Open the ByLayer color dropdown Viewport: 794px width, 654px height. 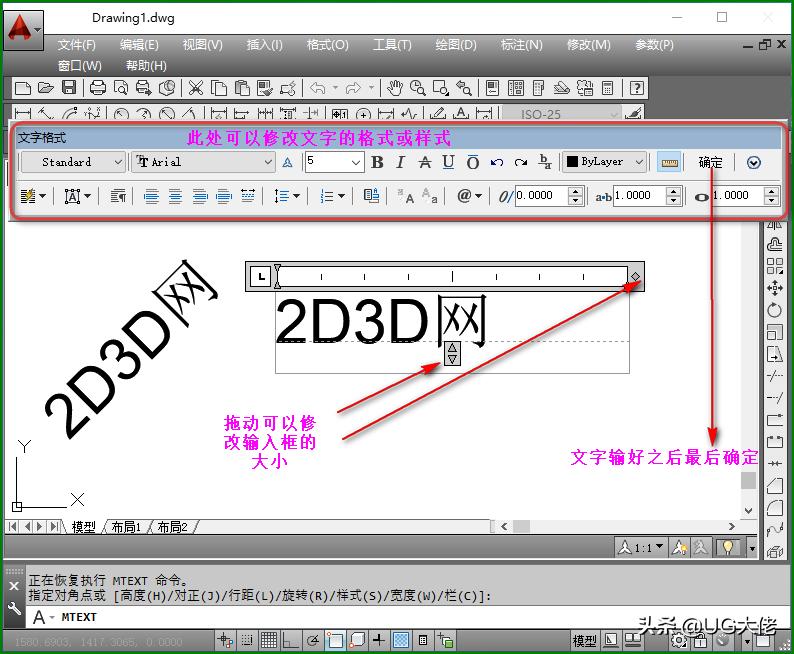click(x=605, y=162)
